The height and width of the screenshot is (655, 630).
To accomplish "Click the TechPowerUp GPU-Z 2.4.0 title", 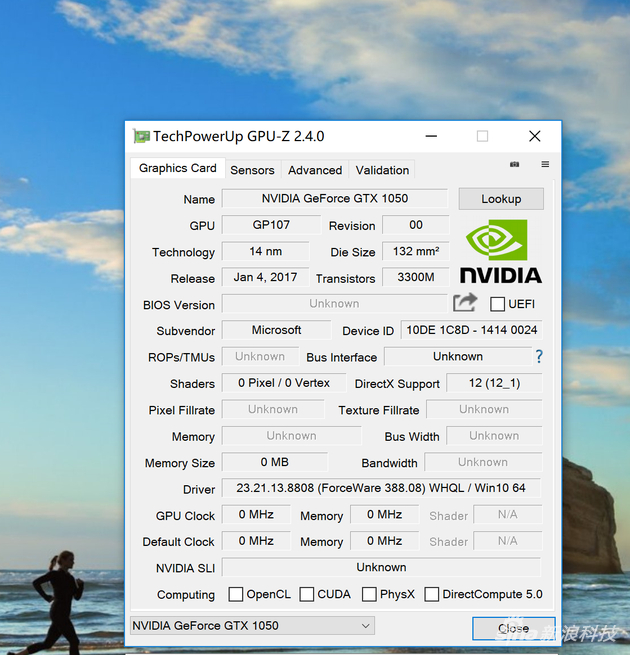I will 239,136.
